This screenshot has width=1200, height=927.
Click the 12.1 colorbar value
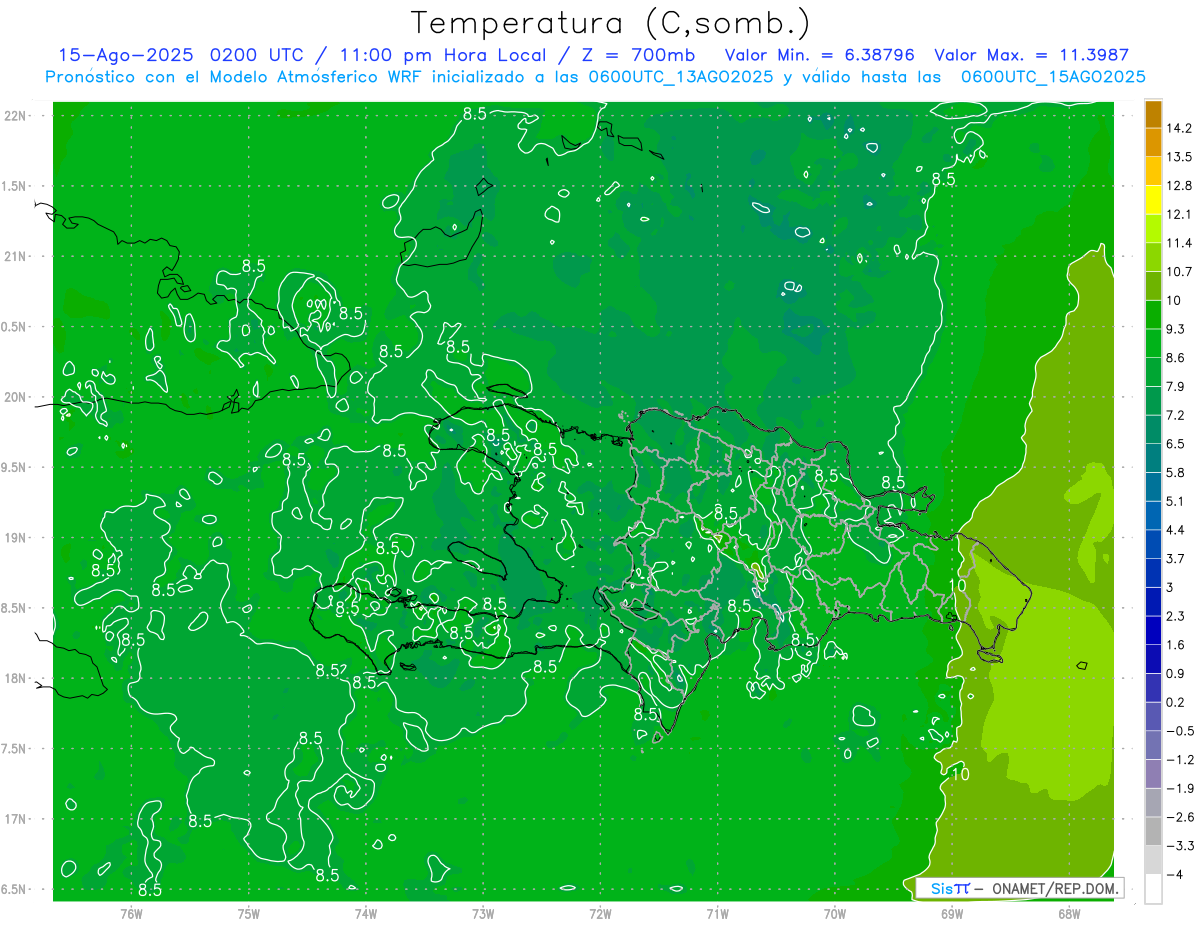pos(1178,215)
